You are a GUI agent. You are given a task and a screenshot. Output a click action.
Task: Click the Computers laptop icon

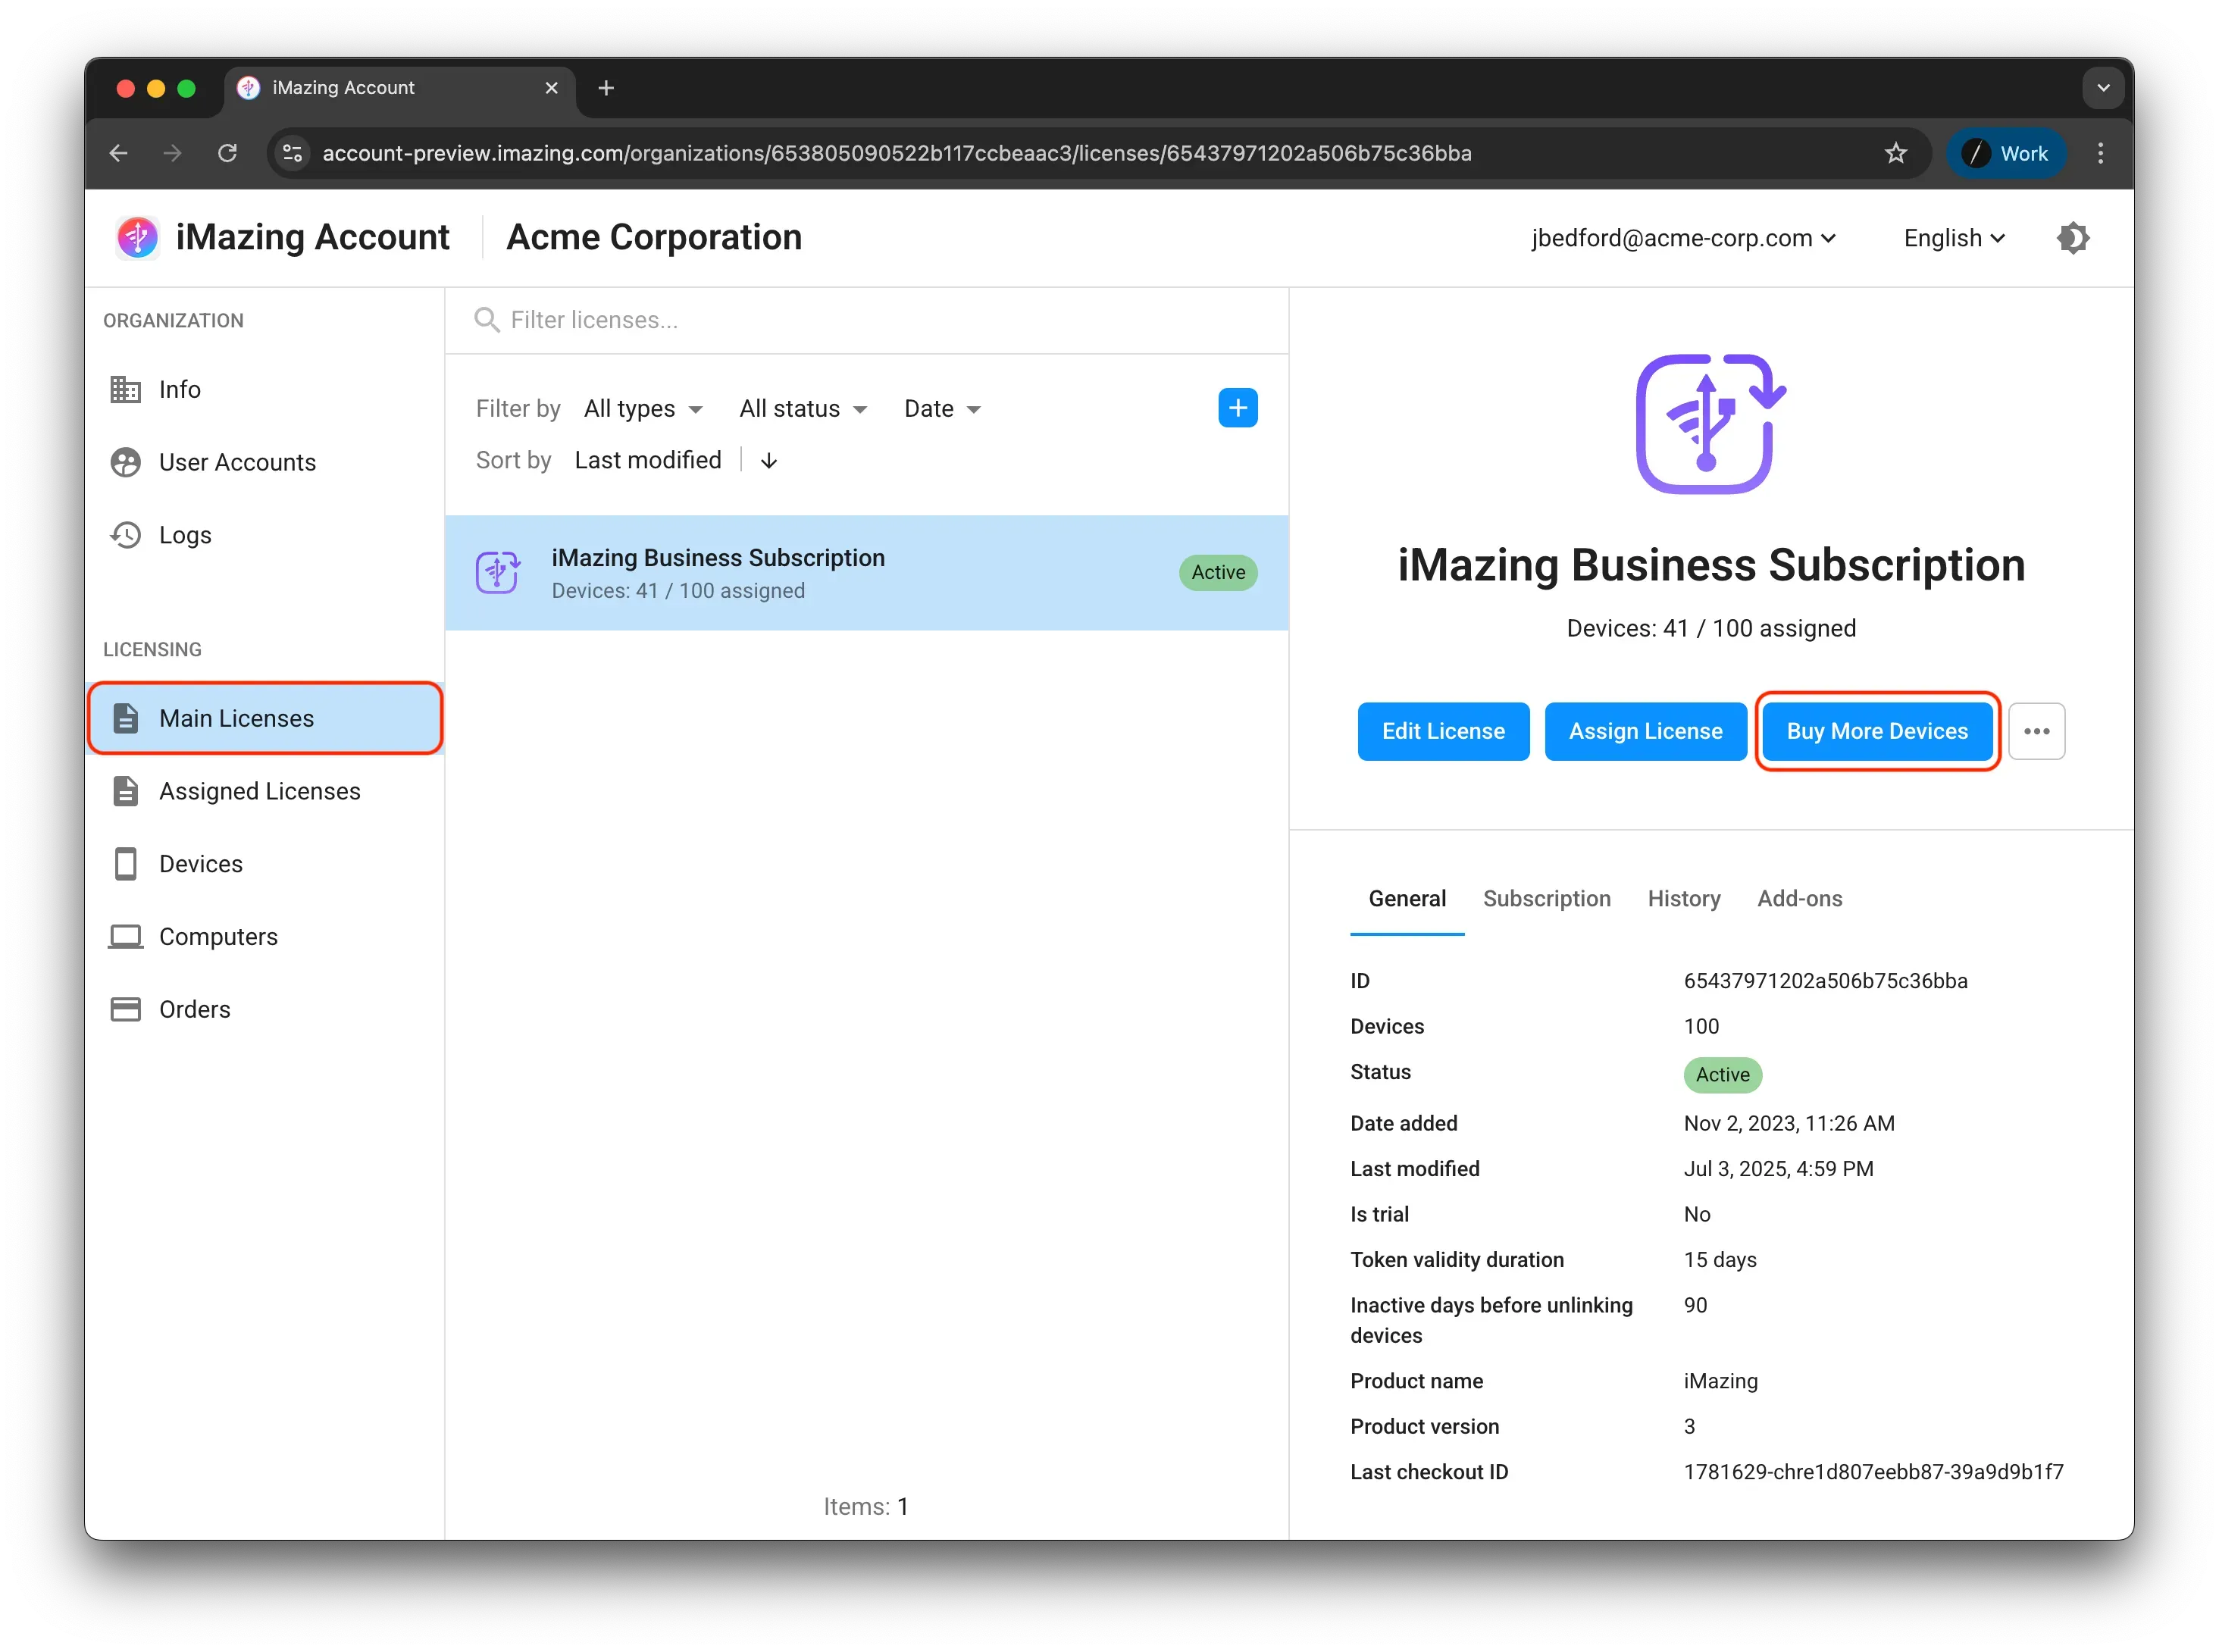coord(125,937)
